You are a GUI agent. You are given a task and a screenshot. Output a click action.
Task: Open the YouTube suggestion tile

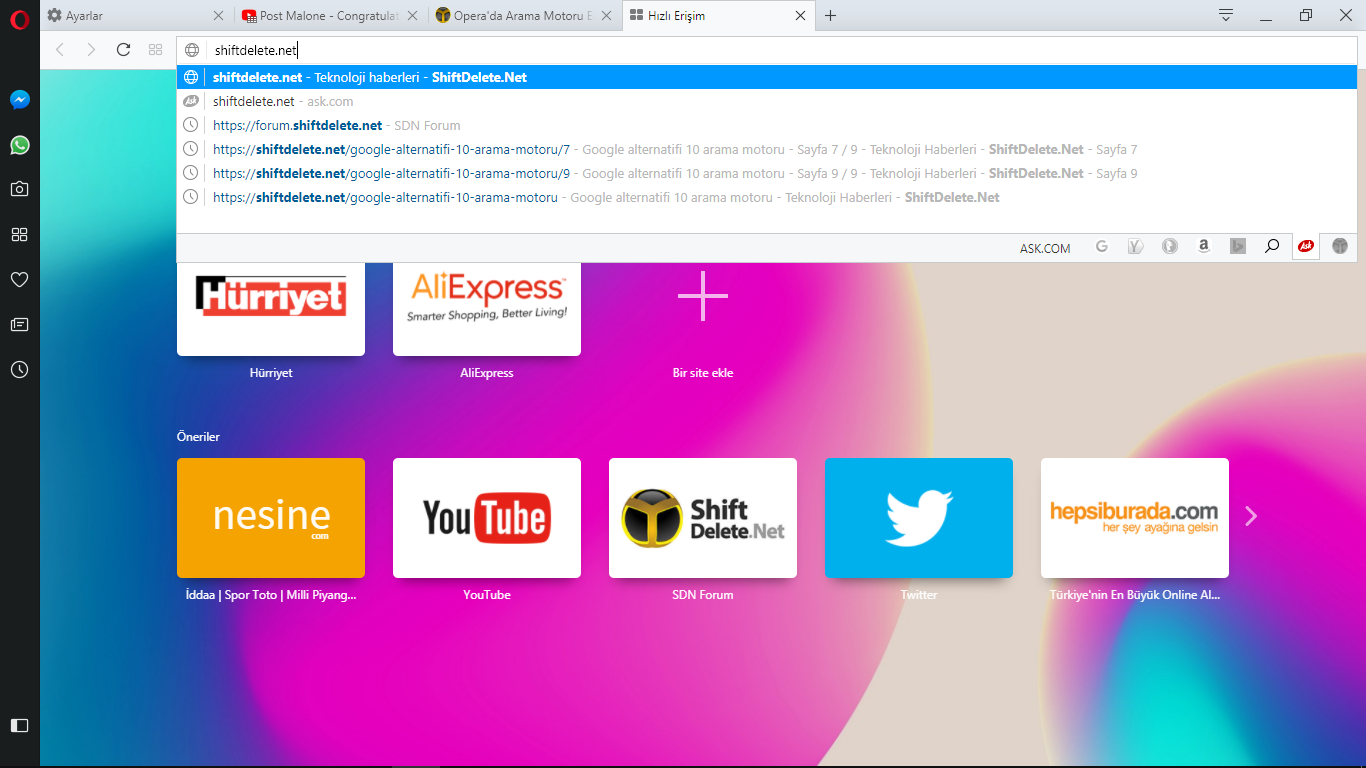coord(487,518)
